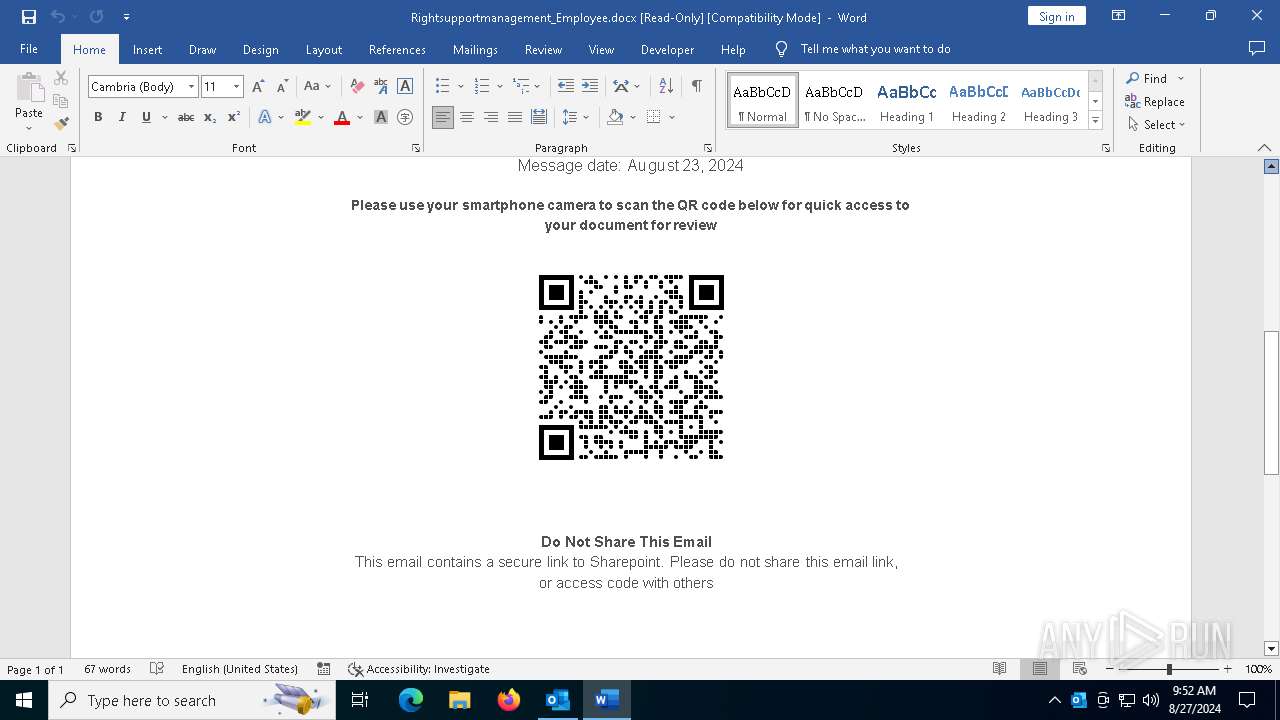Viewport: 1280px width, 720px height.
Task: Open Microsoft Edge from taskbar
Action: pos(411,700)
